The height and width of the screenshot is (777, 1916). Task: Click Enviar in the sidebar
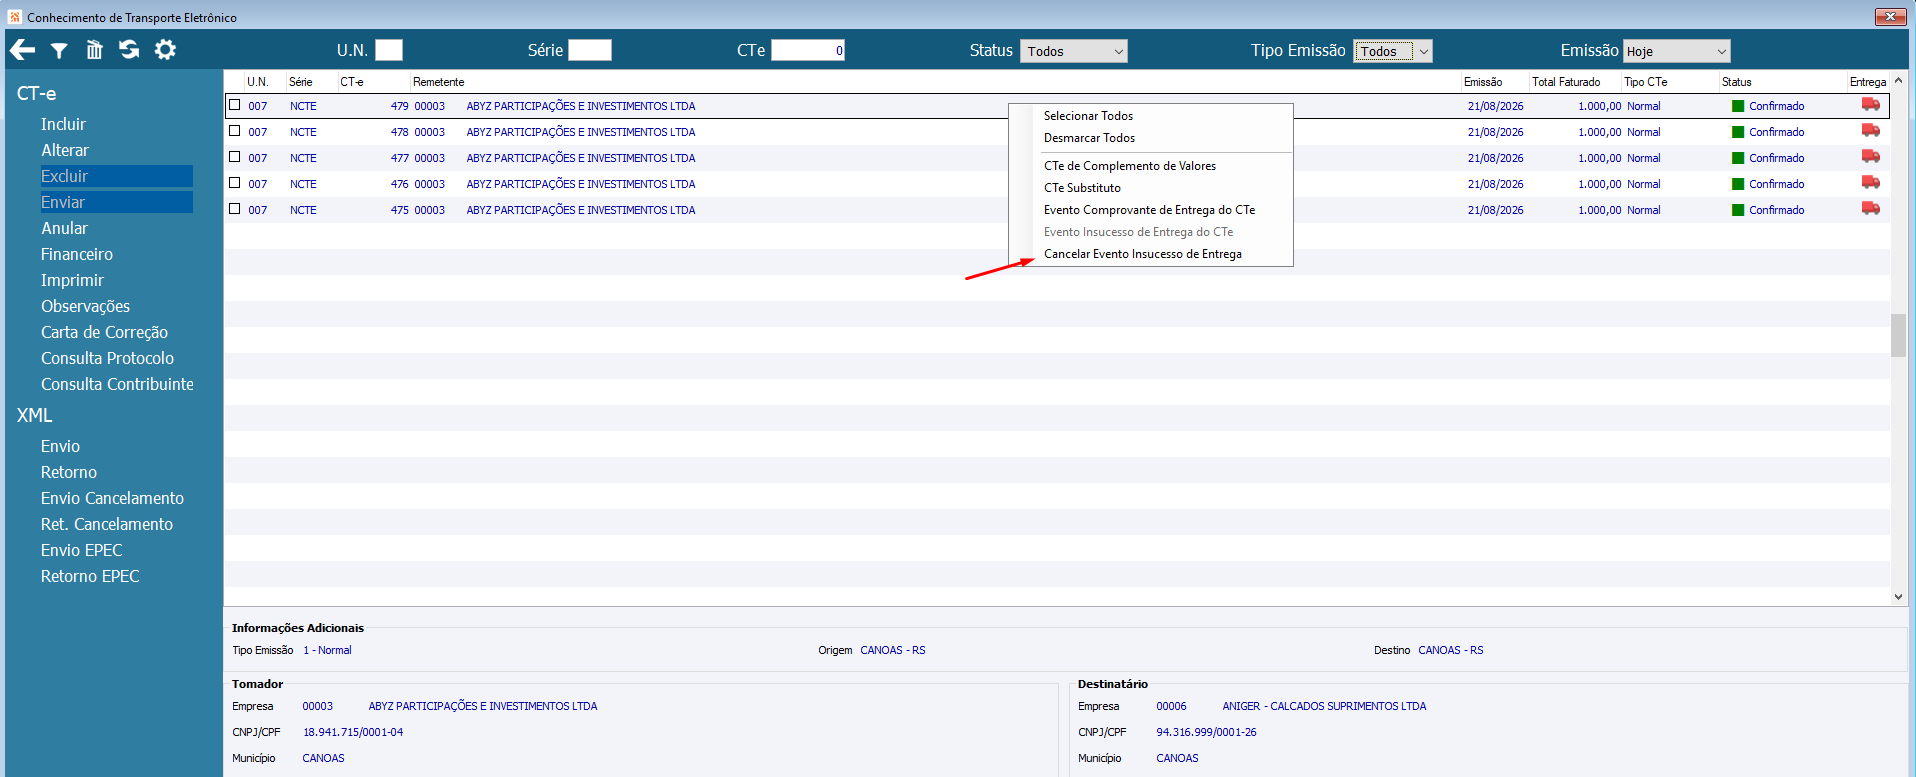tap(116, 202)
